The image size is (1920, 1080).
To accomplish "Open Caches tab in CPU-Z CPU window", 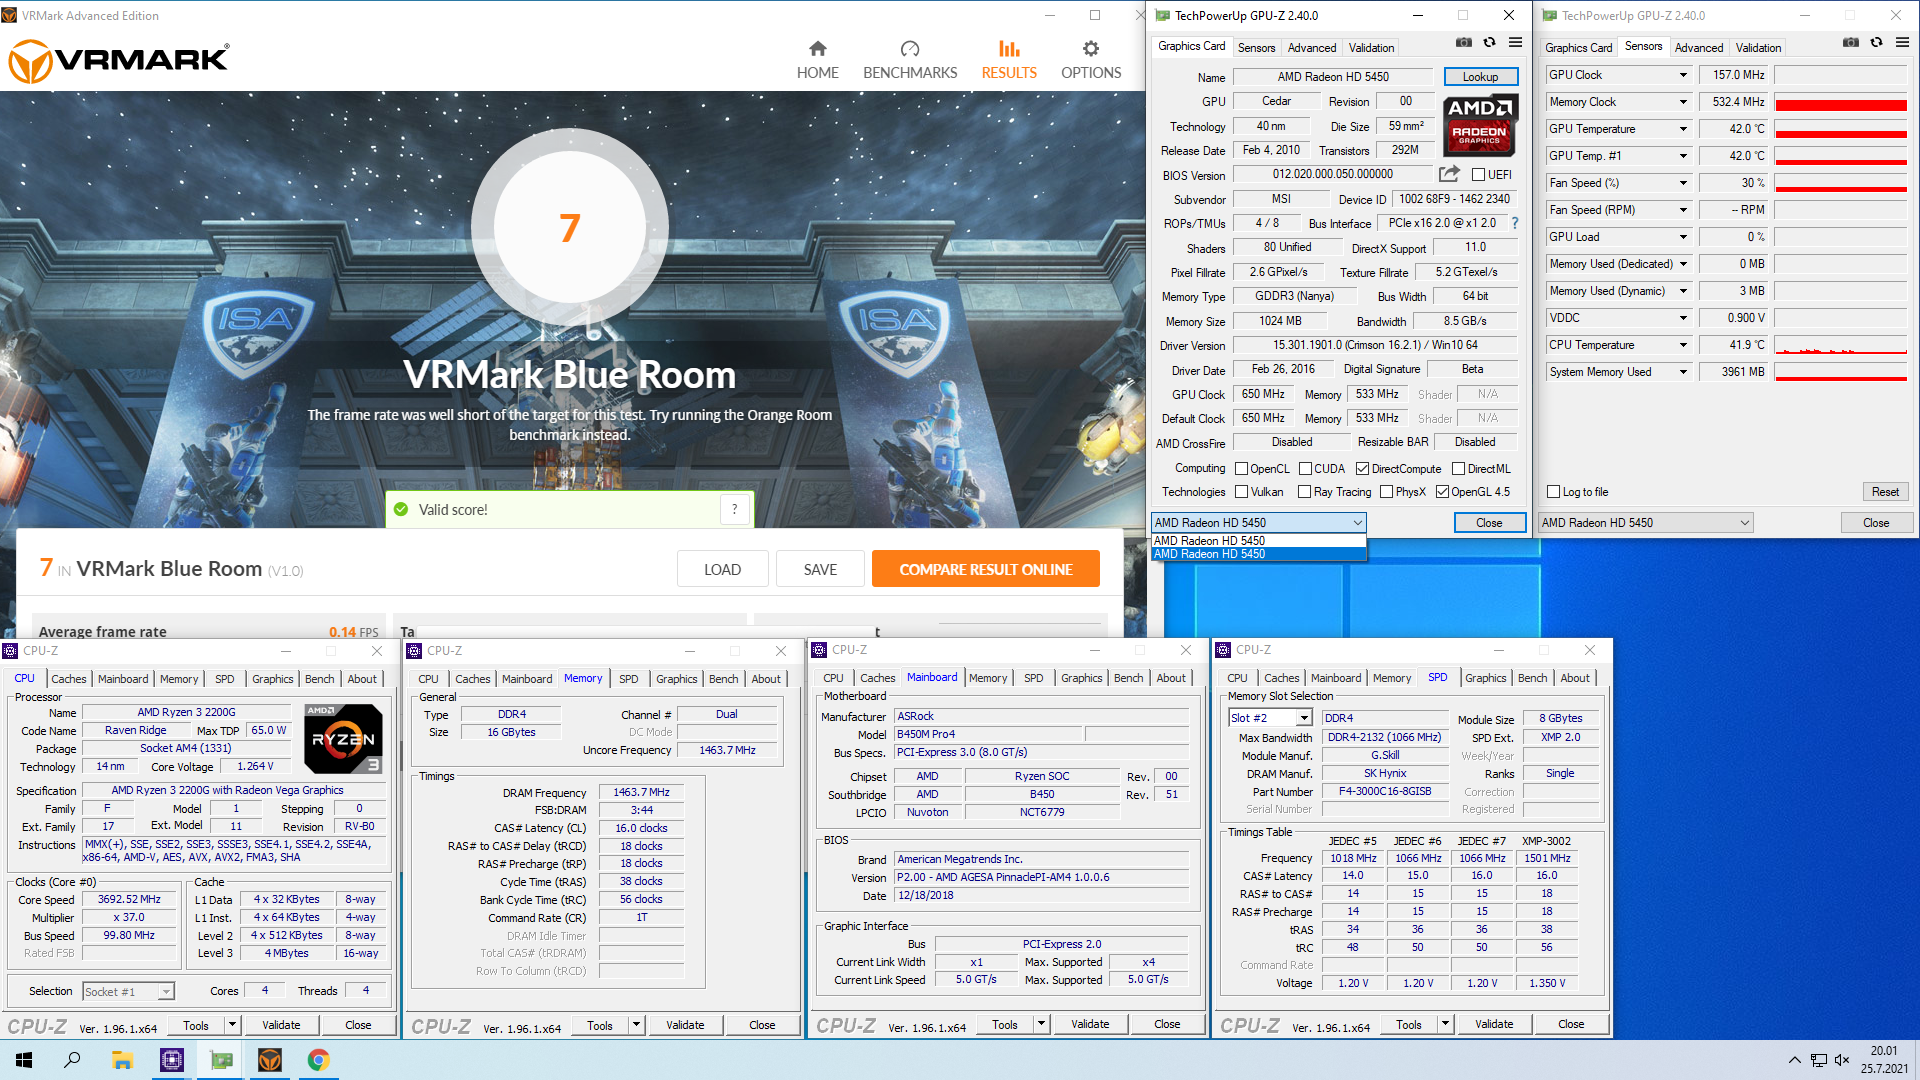I will (69, 679).
